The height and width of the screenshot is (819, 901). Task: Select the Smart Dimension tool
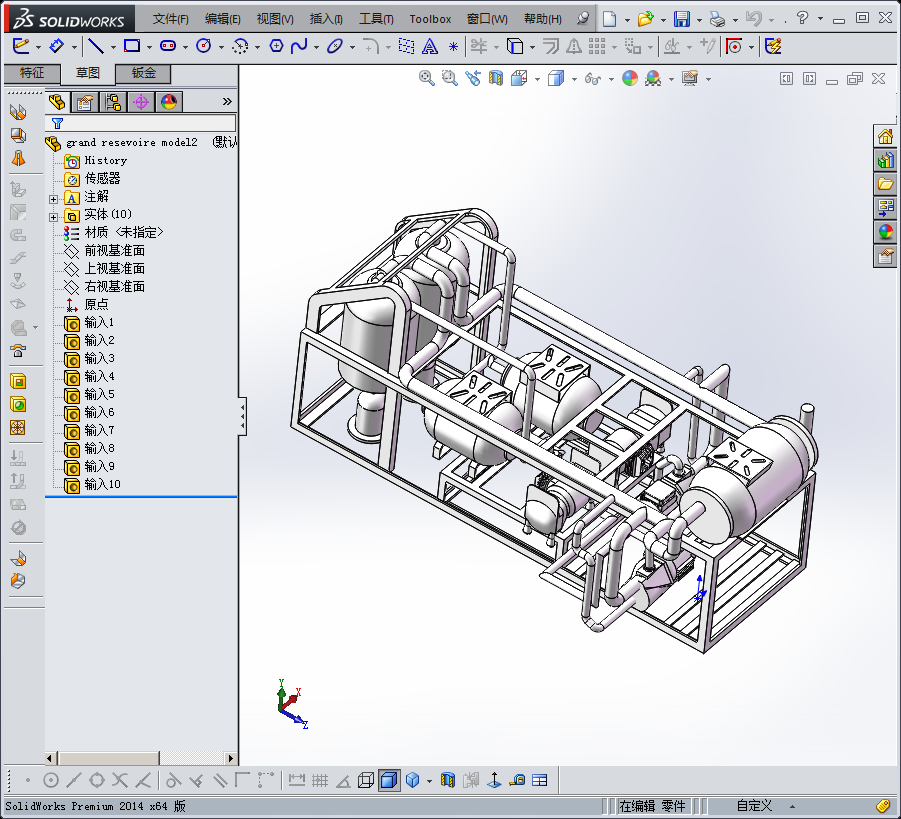(57, 46)
